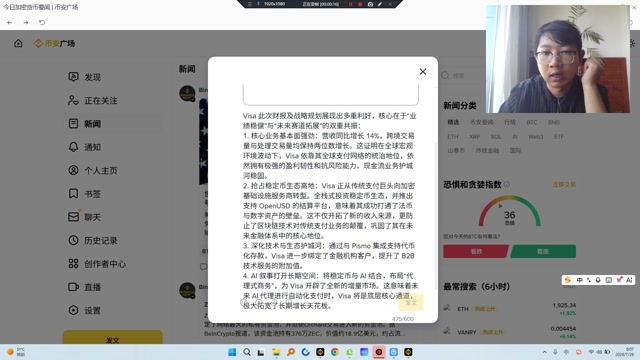Go back with the browser back arrow
The height and width of the screenshot is (360, 640).
tap(9, 22)
